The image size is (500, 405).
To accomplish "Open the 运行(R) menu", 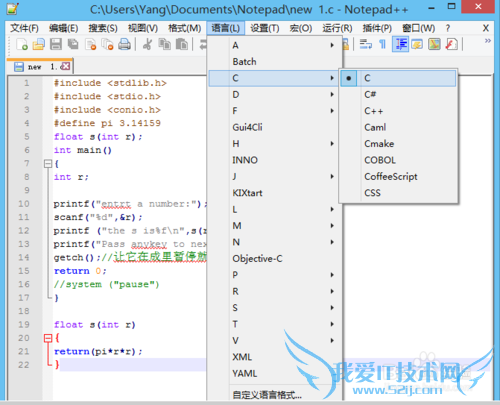I will pyautogui.click(x=337, y=28).
